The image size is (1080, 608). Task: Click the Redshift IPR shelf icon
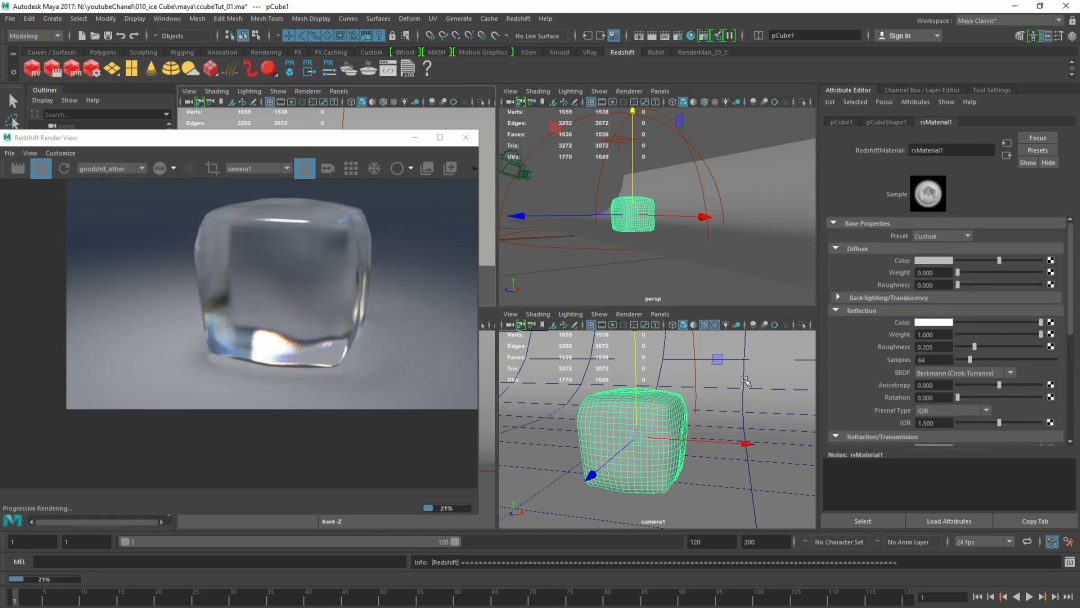pos(71,69)
